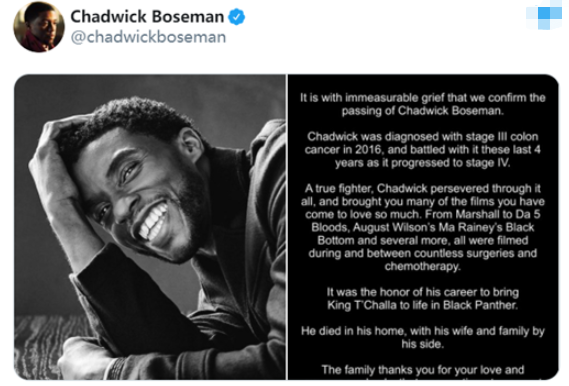
Task: Click the 'Ma Rainey's Black Bottom' line
Action: point(422,227)
